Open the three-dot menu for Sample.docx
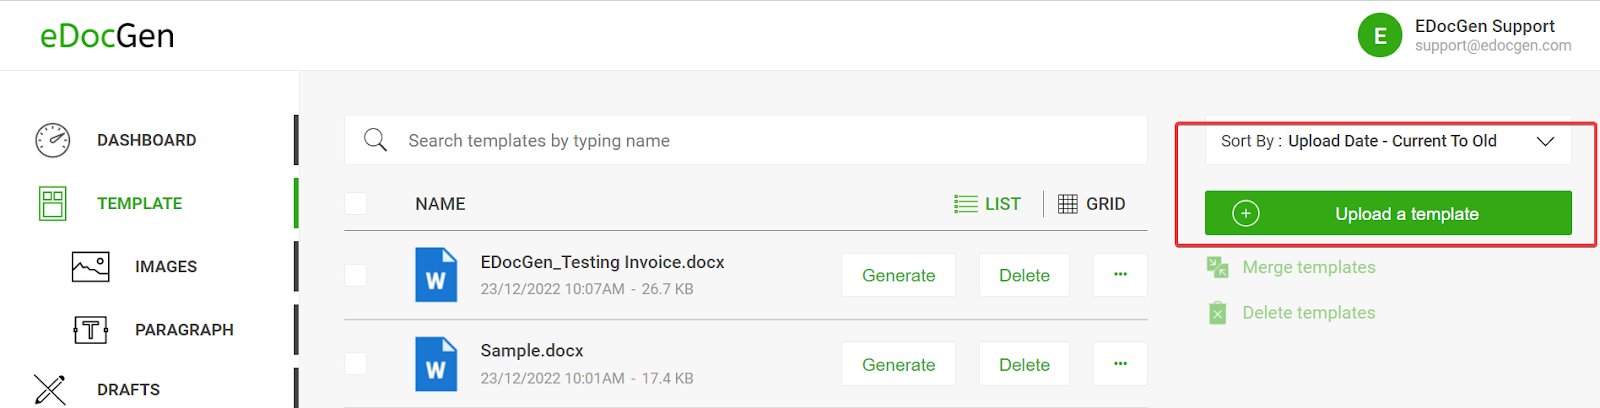 pos(1120,364)
